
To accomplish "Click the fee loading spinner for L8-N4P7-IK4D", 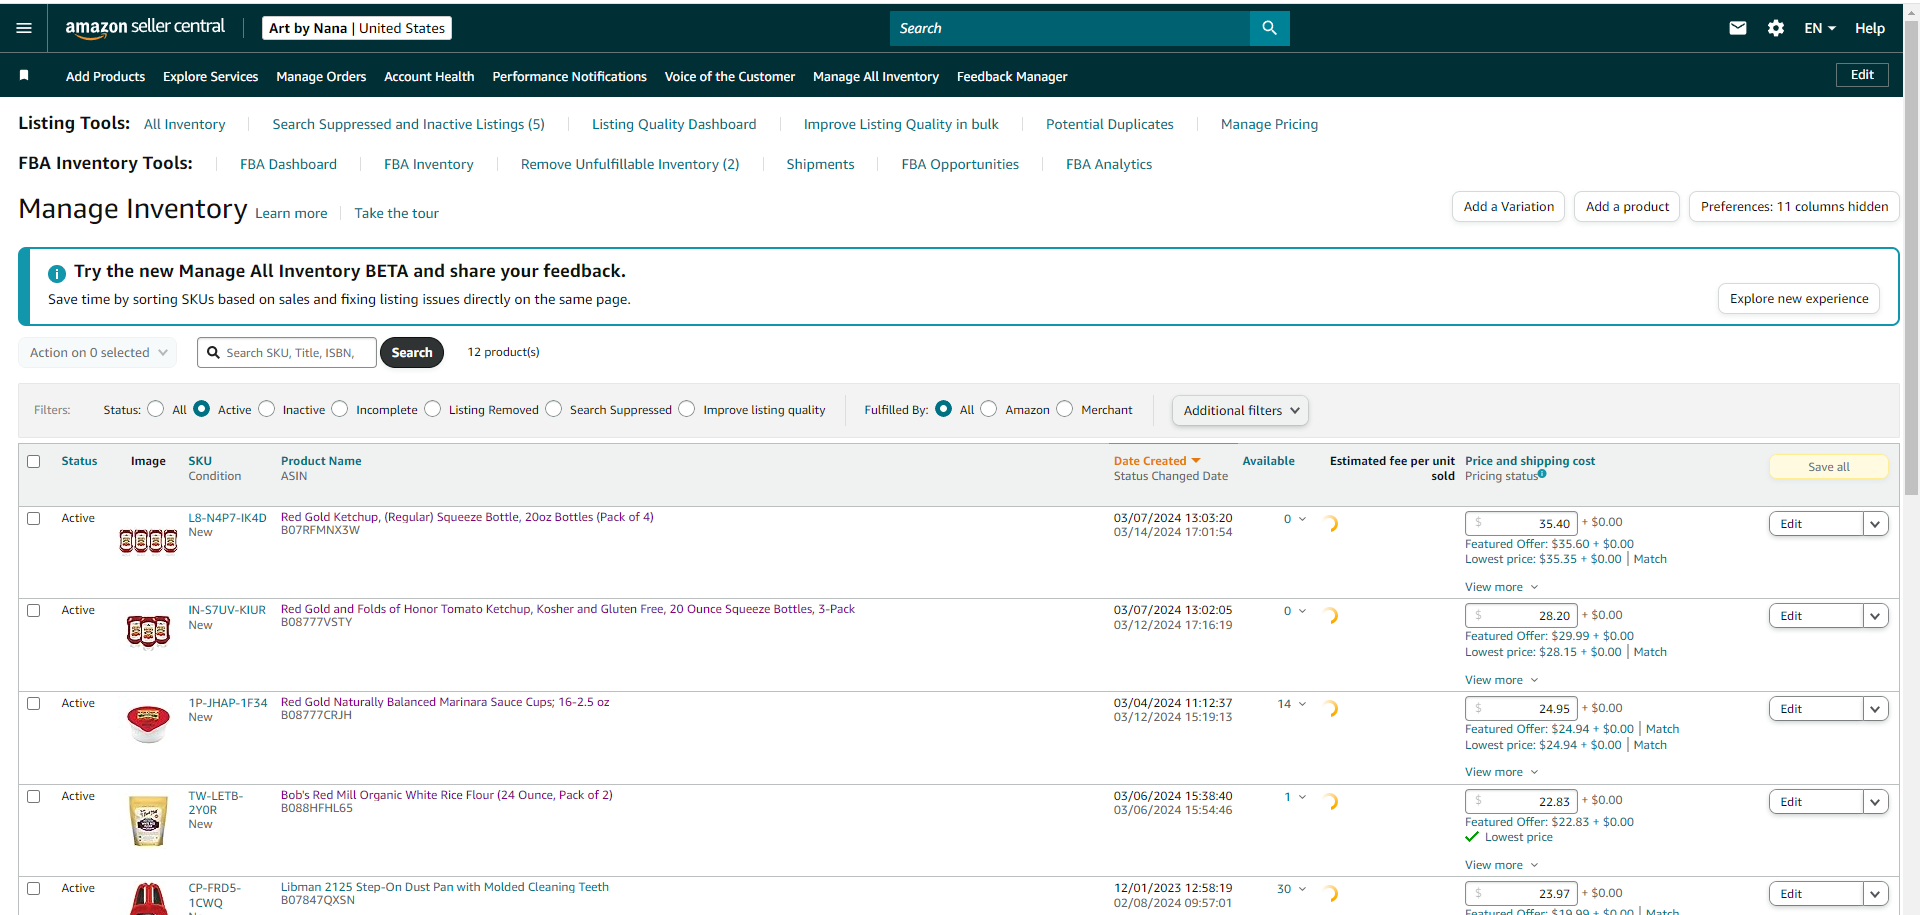I will click(1331, 523).
